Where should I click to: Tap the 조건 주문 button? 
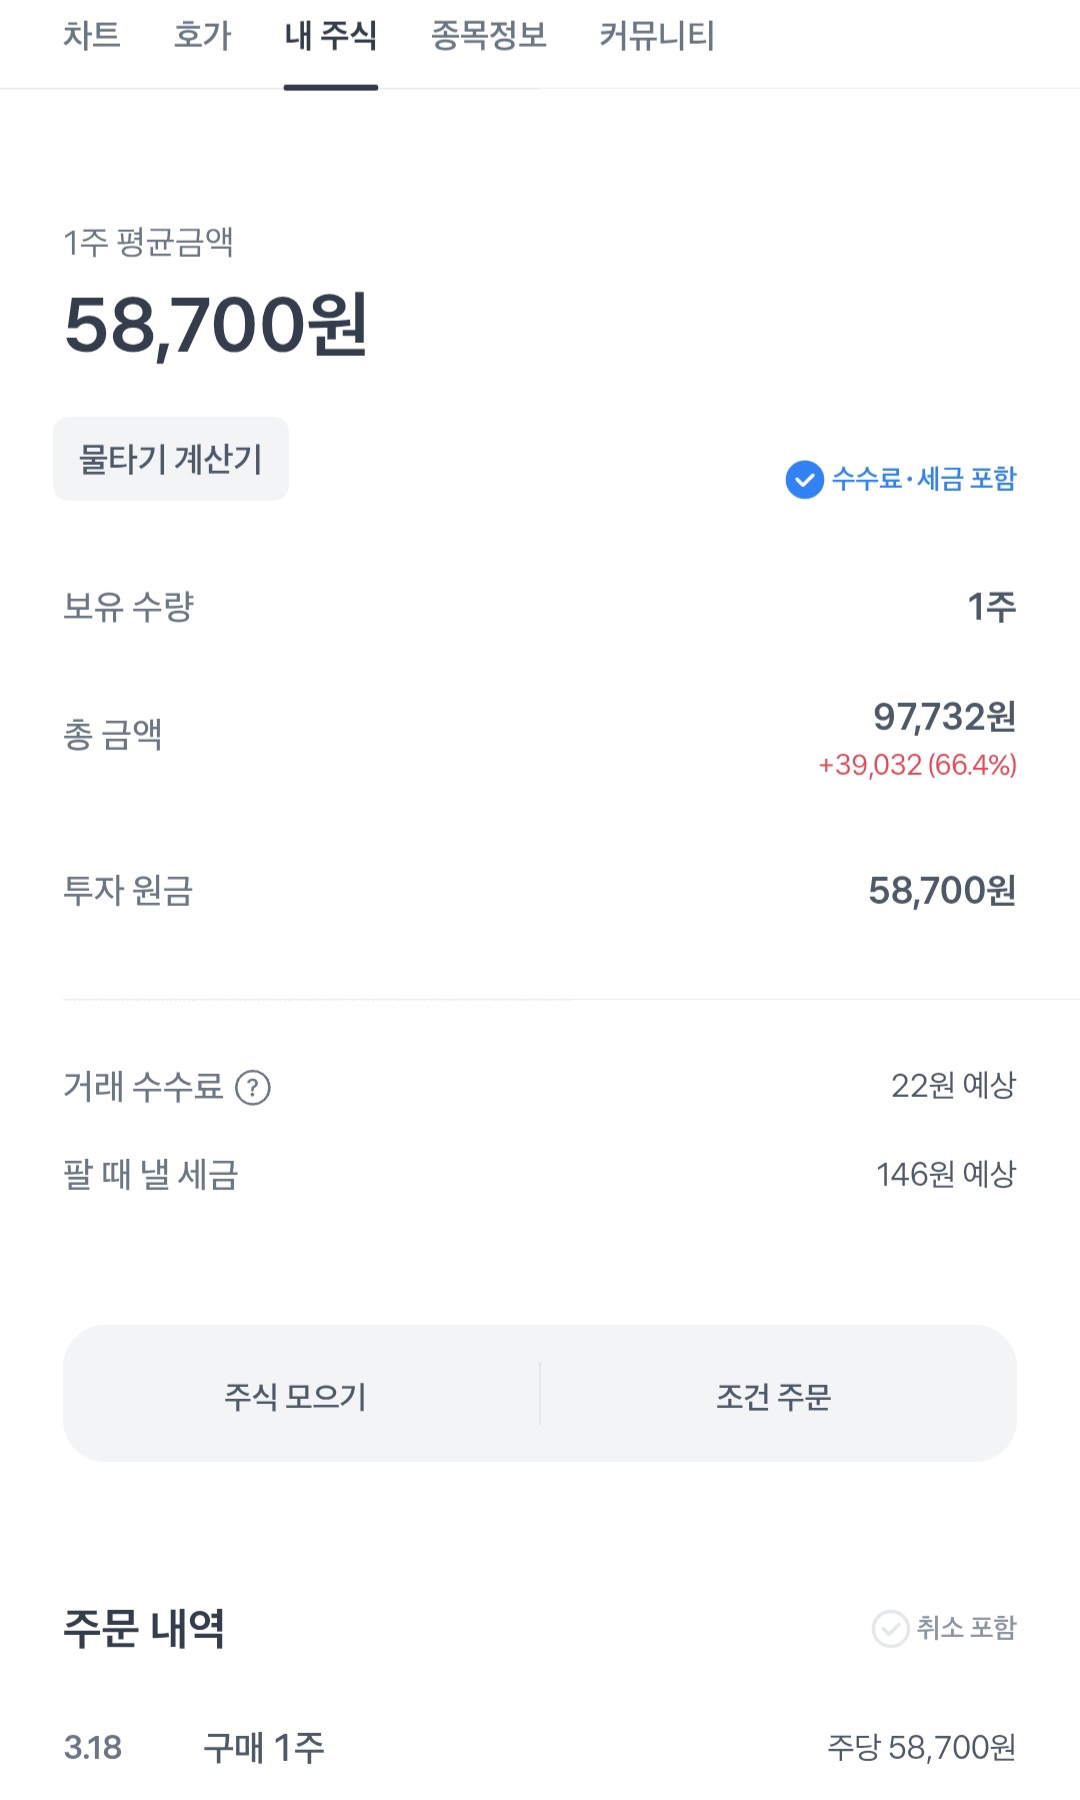tap(774, 1395)
